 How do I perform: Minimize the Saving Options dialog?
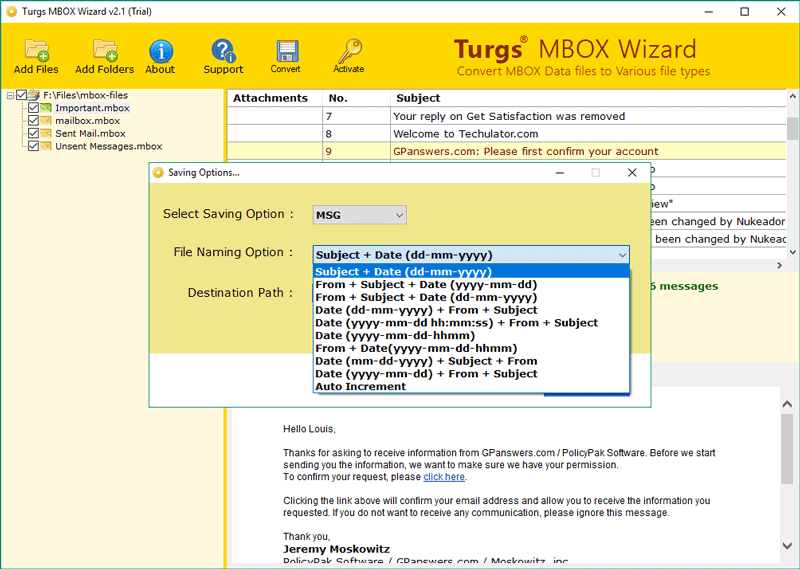[560, 172]
